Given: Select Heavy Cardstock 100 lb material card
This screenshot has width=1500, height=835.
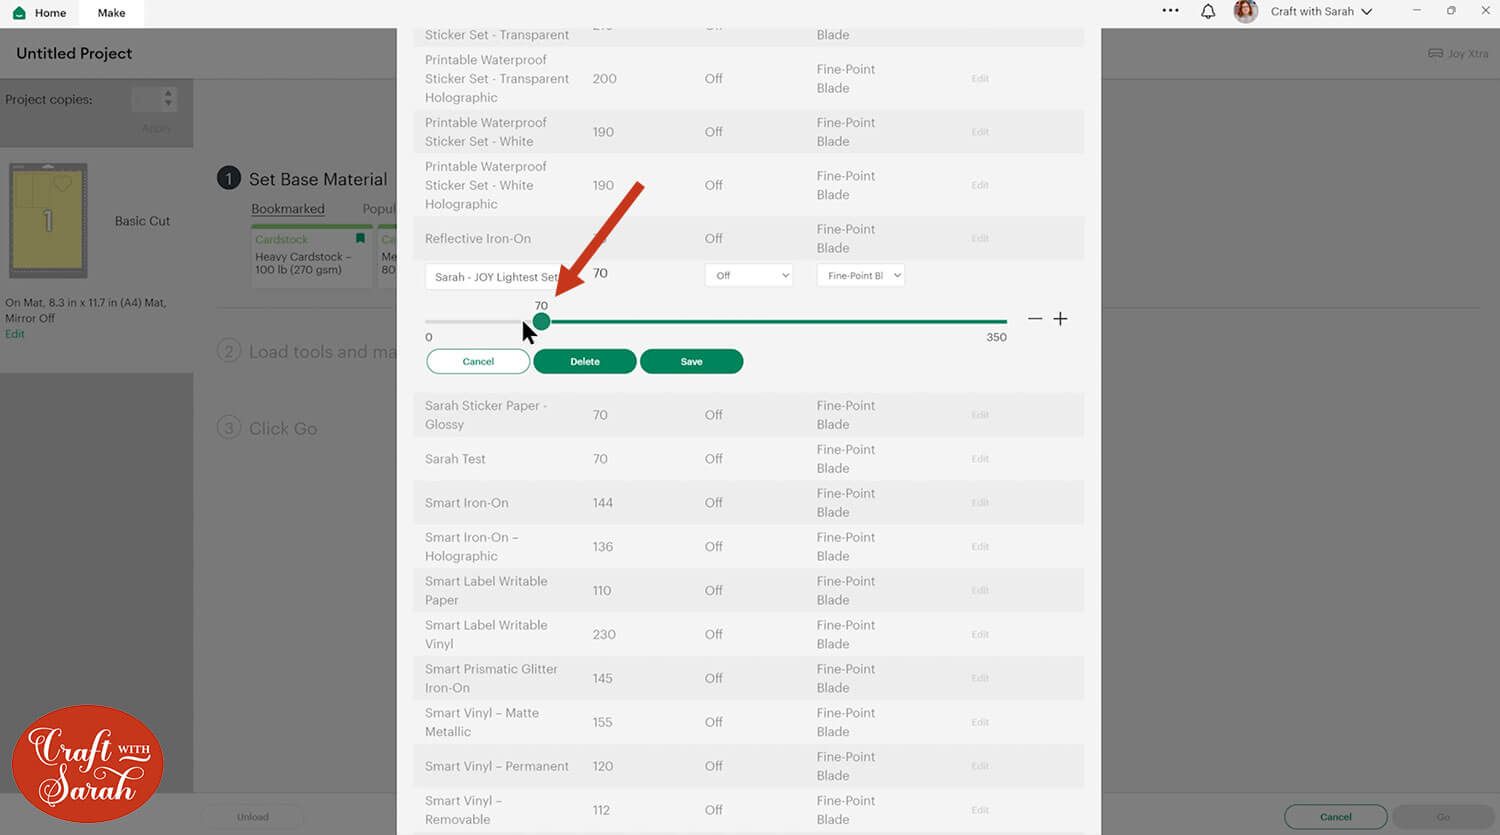Looking at the screenshot, I should (310, 257).
